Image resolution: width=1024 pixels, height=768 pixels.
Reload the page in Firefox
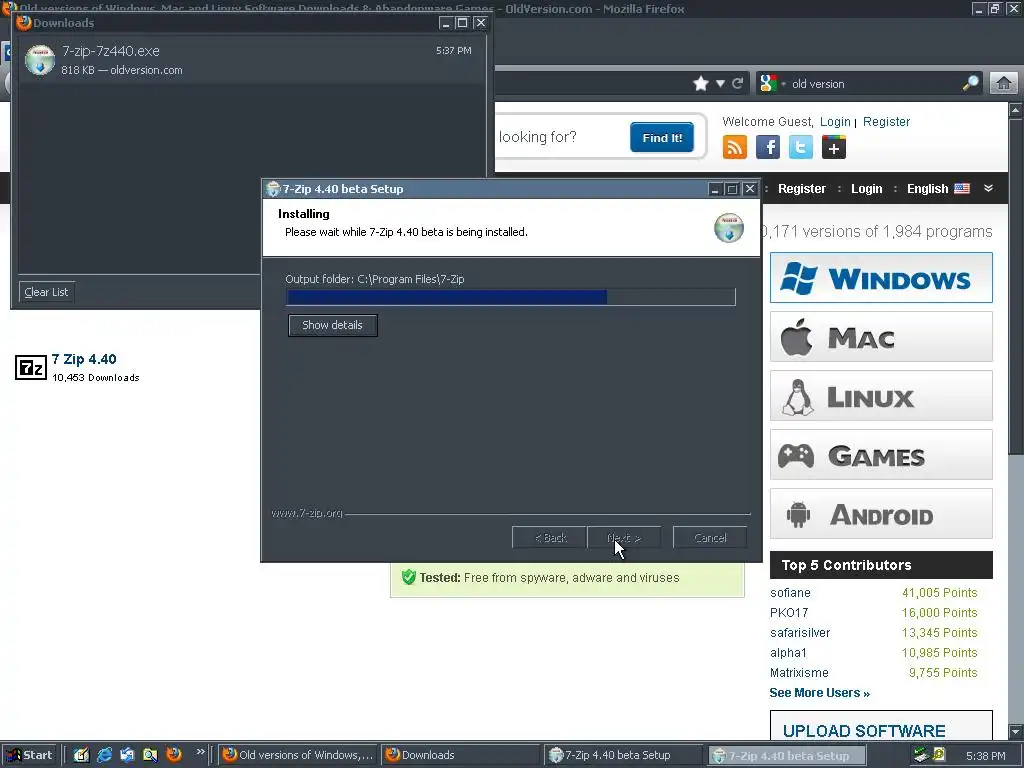738,84
